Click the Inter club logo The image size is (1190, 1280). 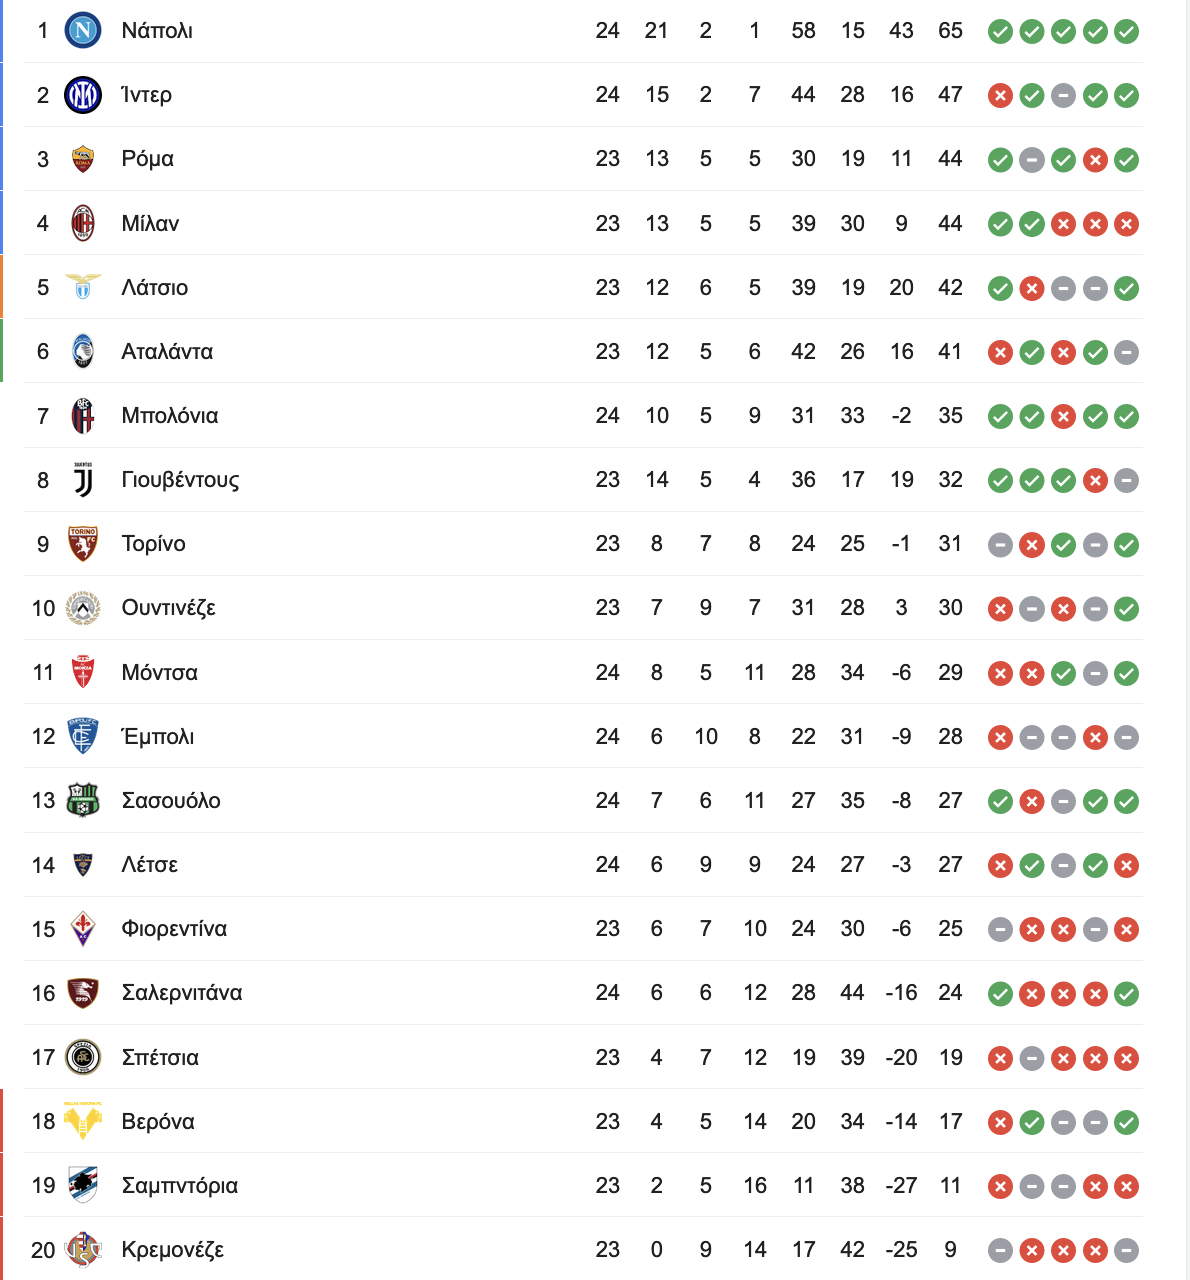click(x=83, y=95)
